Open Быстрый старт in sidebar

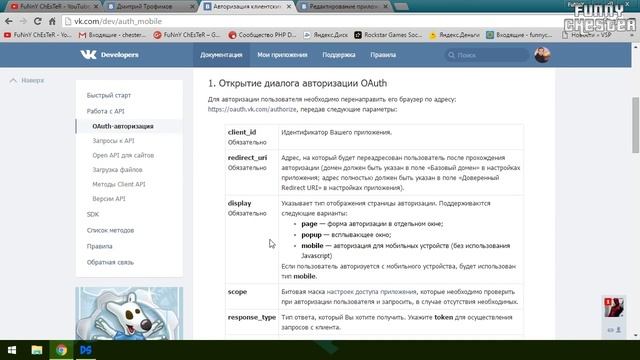(x=109, y=95)
